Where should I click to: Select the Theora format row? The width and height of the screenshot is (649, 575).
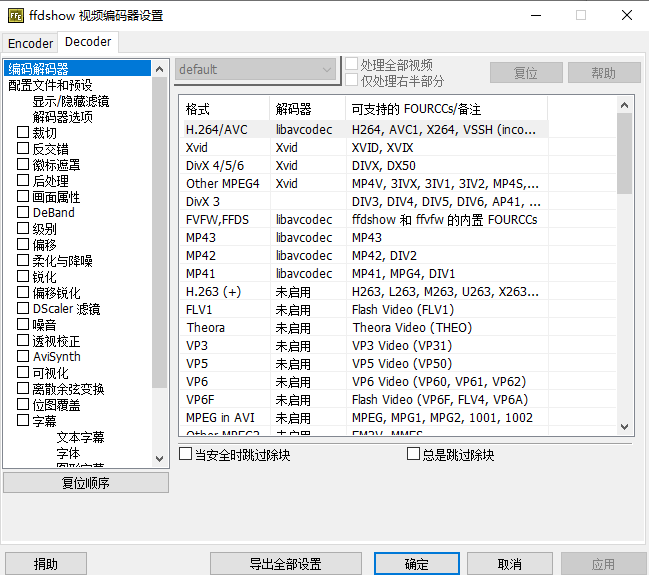[365, 327]
